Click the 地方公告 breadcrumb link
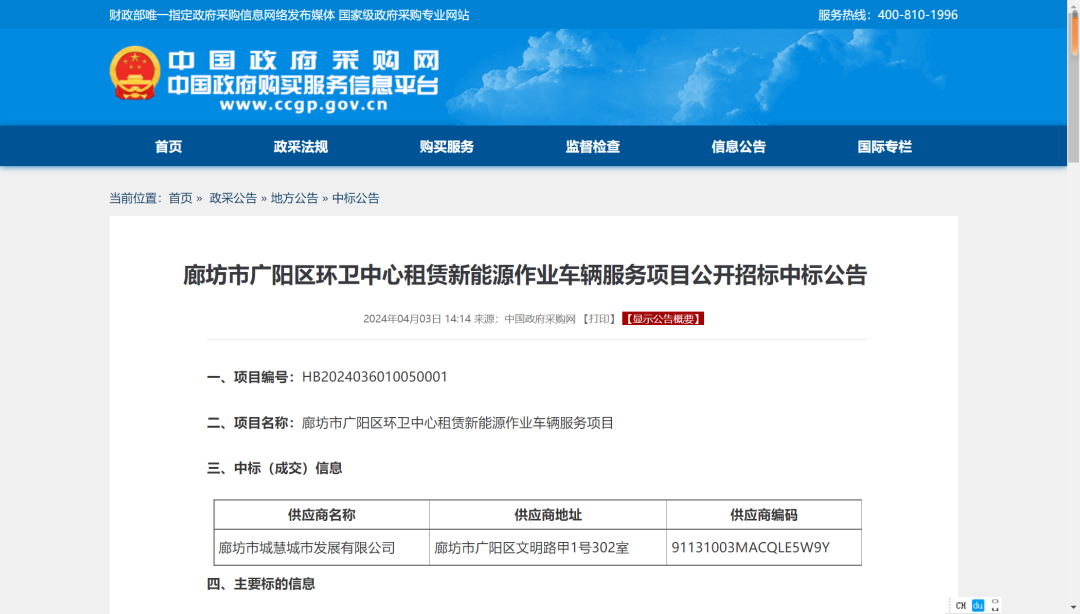The image size is (1080, 614). click(294, 198)
